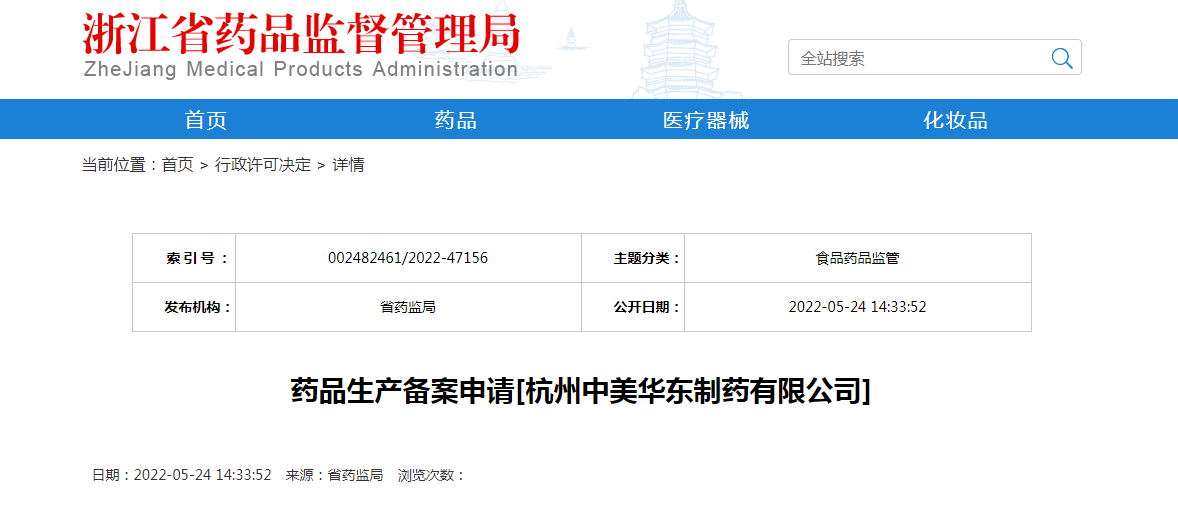Click the 省药监局 publisher cell
Image resolution: width=1178 pixels, height=514 pixels.
tap(408, 307)
